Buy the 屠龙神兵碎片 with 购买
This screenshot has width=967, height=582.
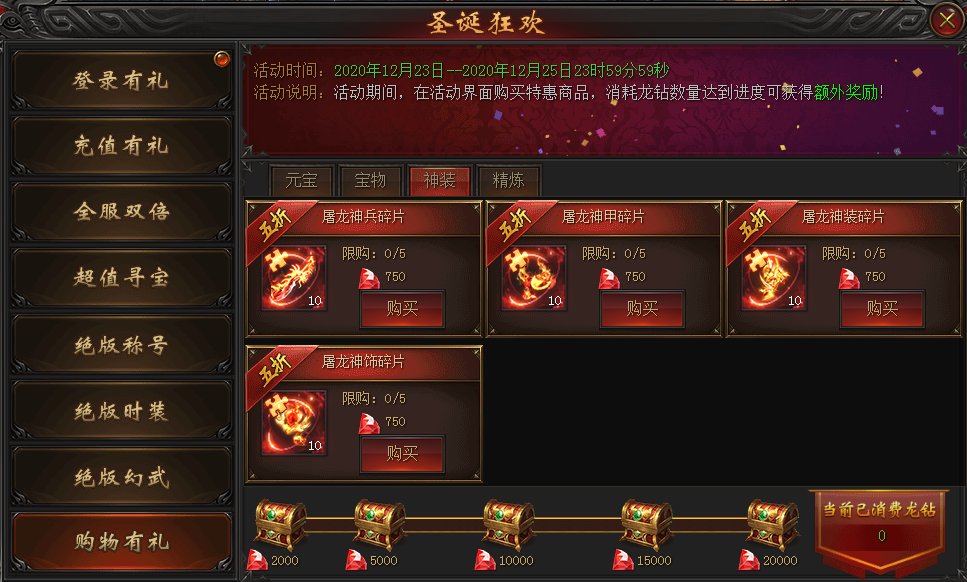coord(402,309)
